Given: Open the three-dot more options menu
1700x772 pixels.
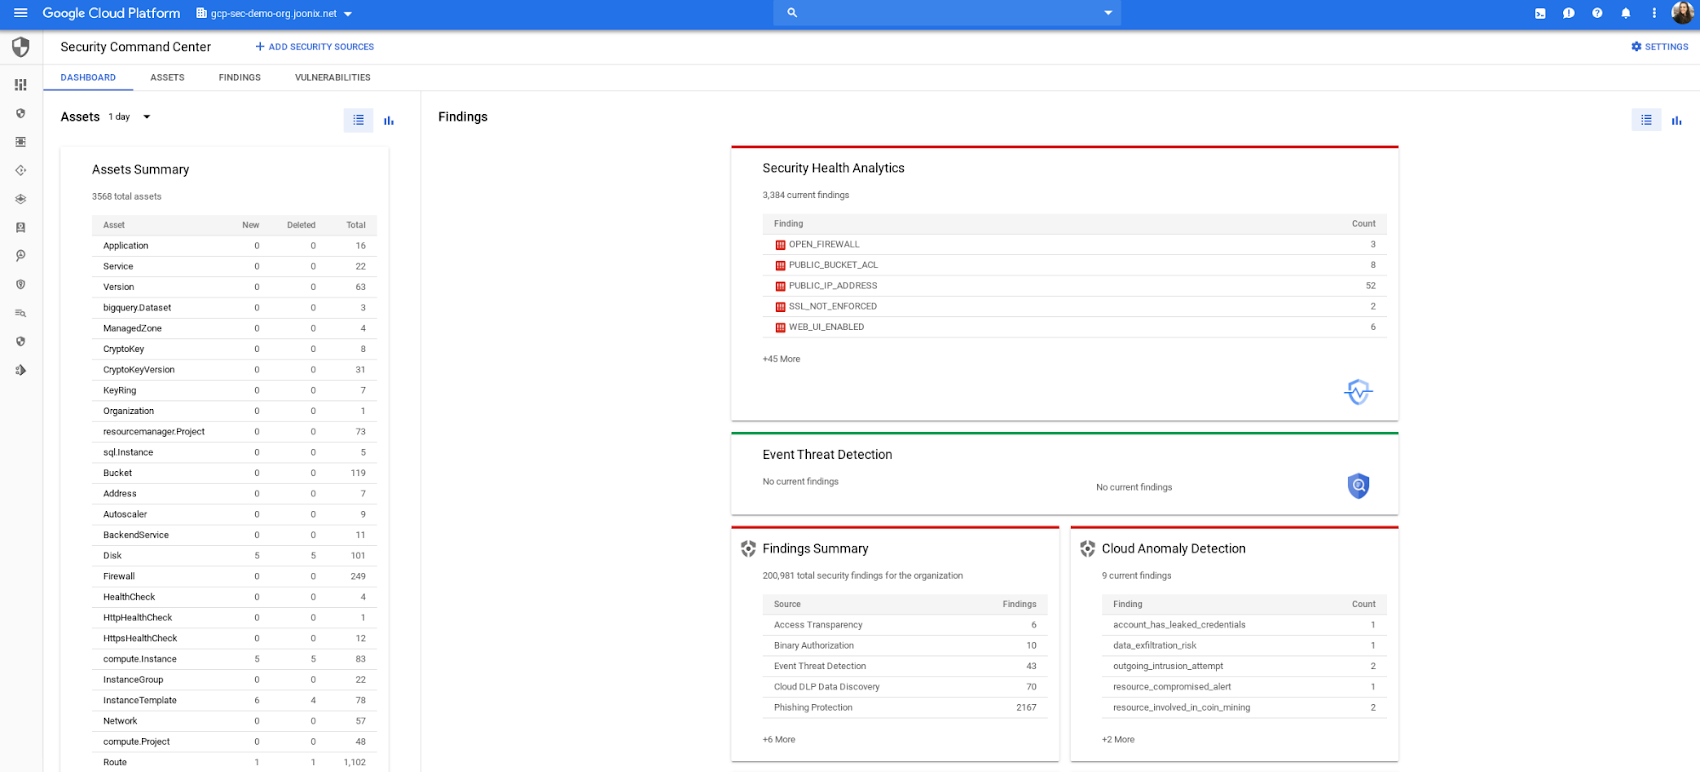Looking at the screenshot, I should [x=1654, y=13].
